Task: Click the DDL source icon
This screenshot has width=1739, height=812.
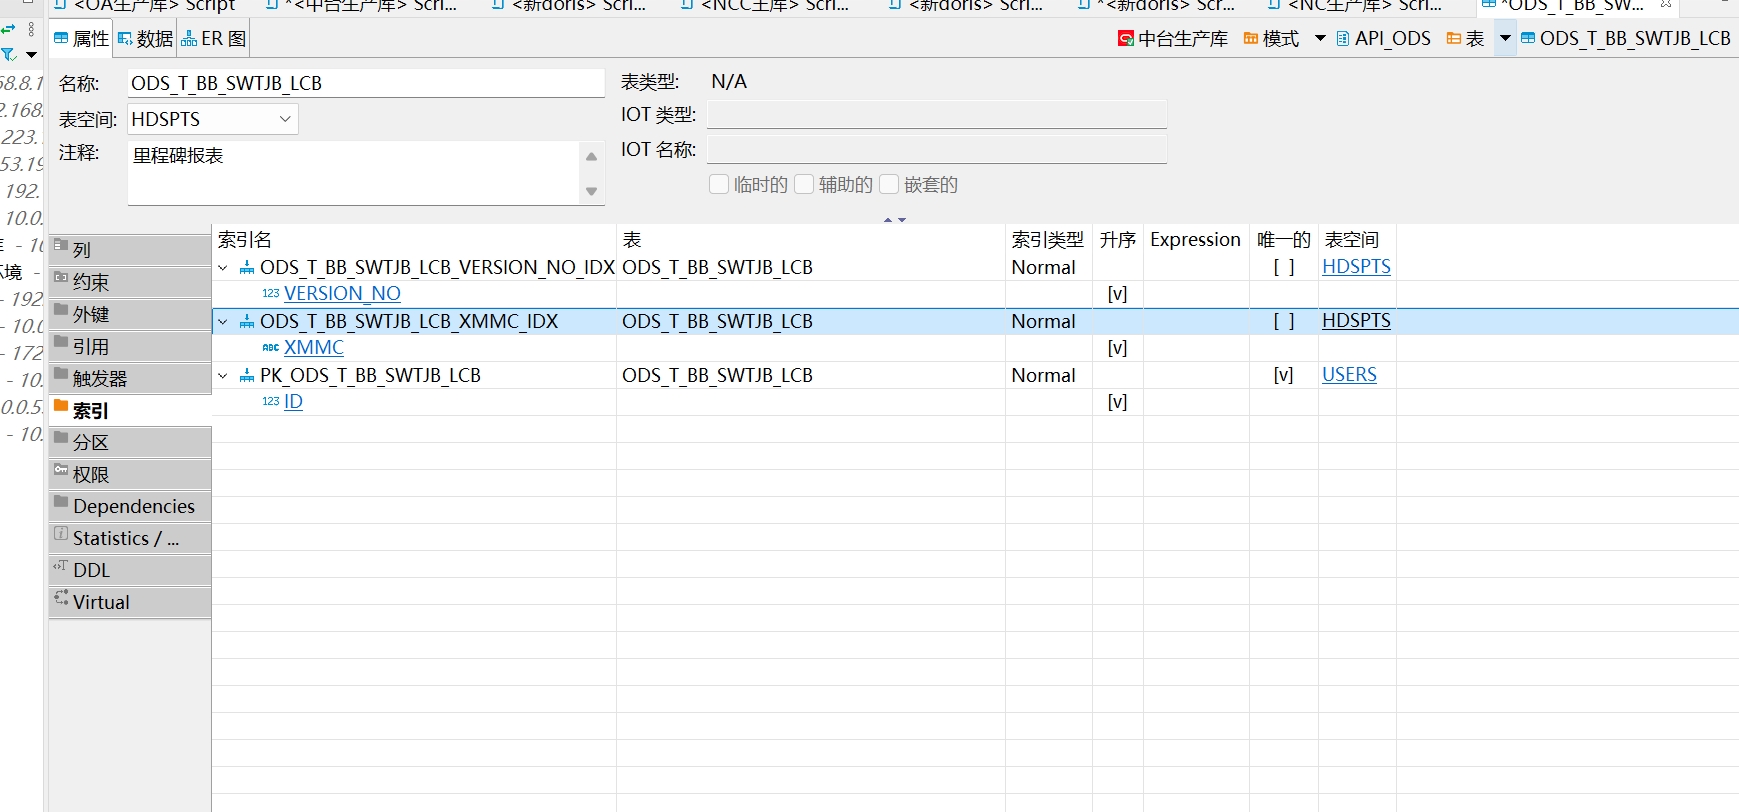Action: (61, 565)
